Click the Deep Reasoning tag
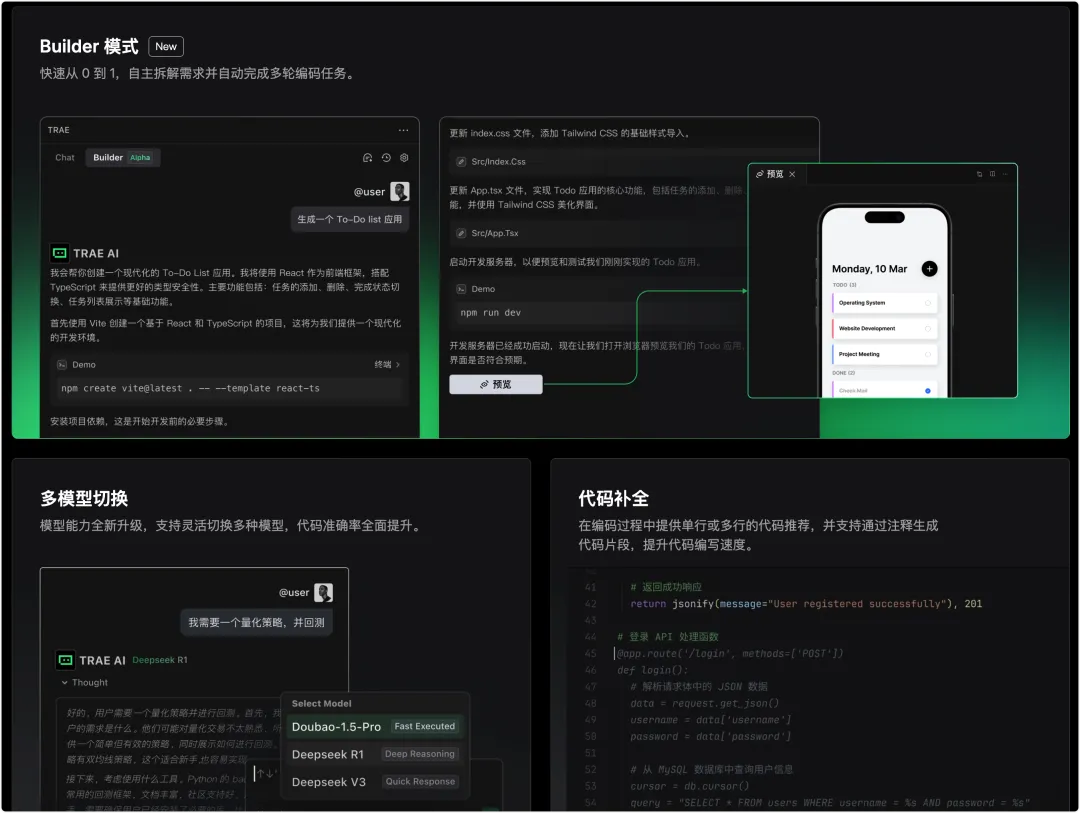The image size is (1080, 813). click(419, 754)
